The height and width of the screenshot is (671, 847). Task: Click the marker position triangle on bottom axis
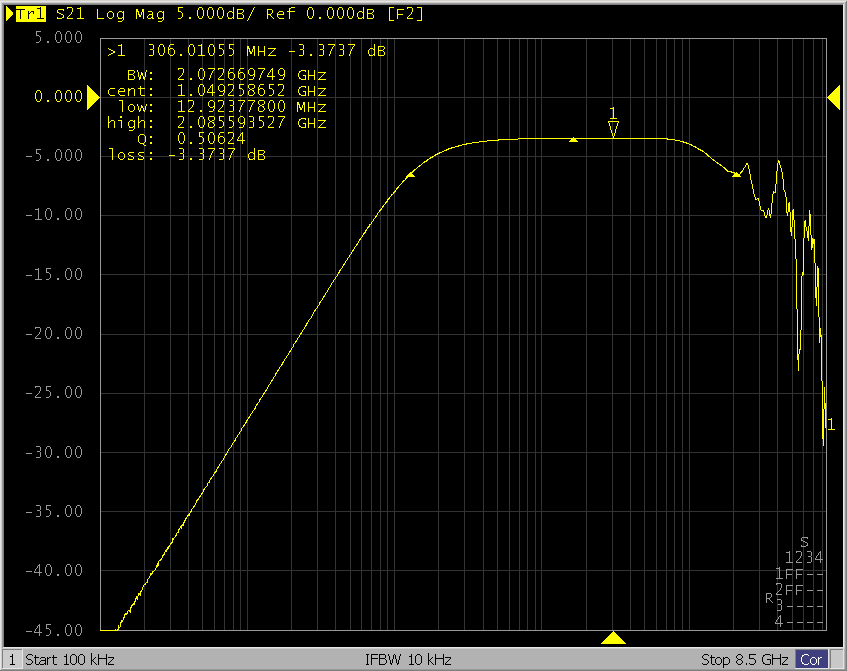(614, 638)
